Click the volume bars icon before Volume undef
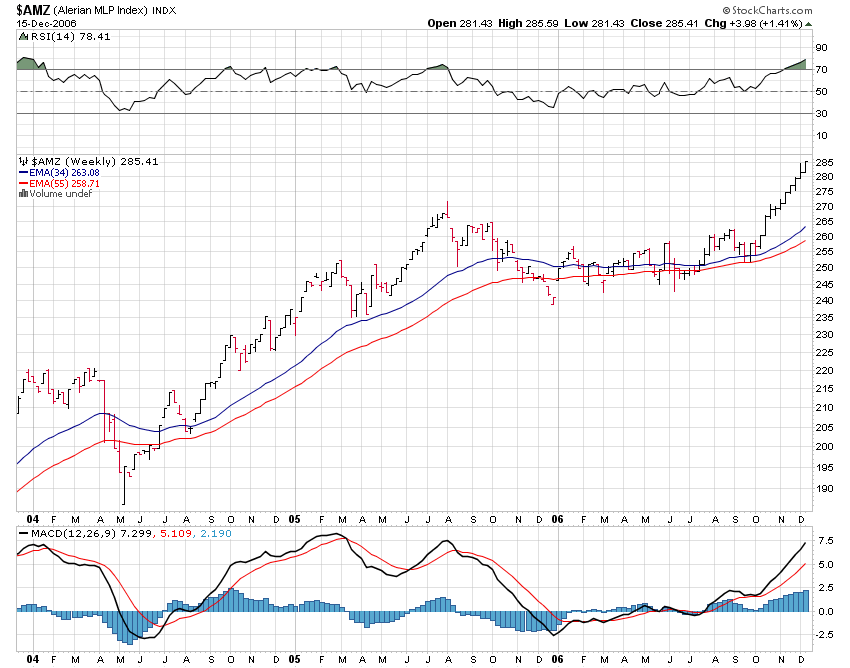This screenshot has height=668, width=850. coord(23,194)
